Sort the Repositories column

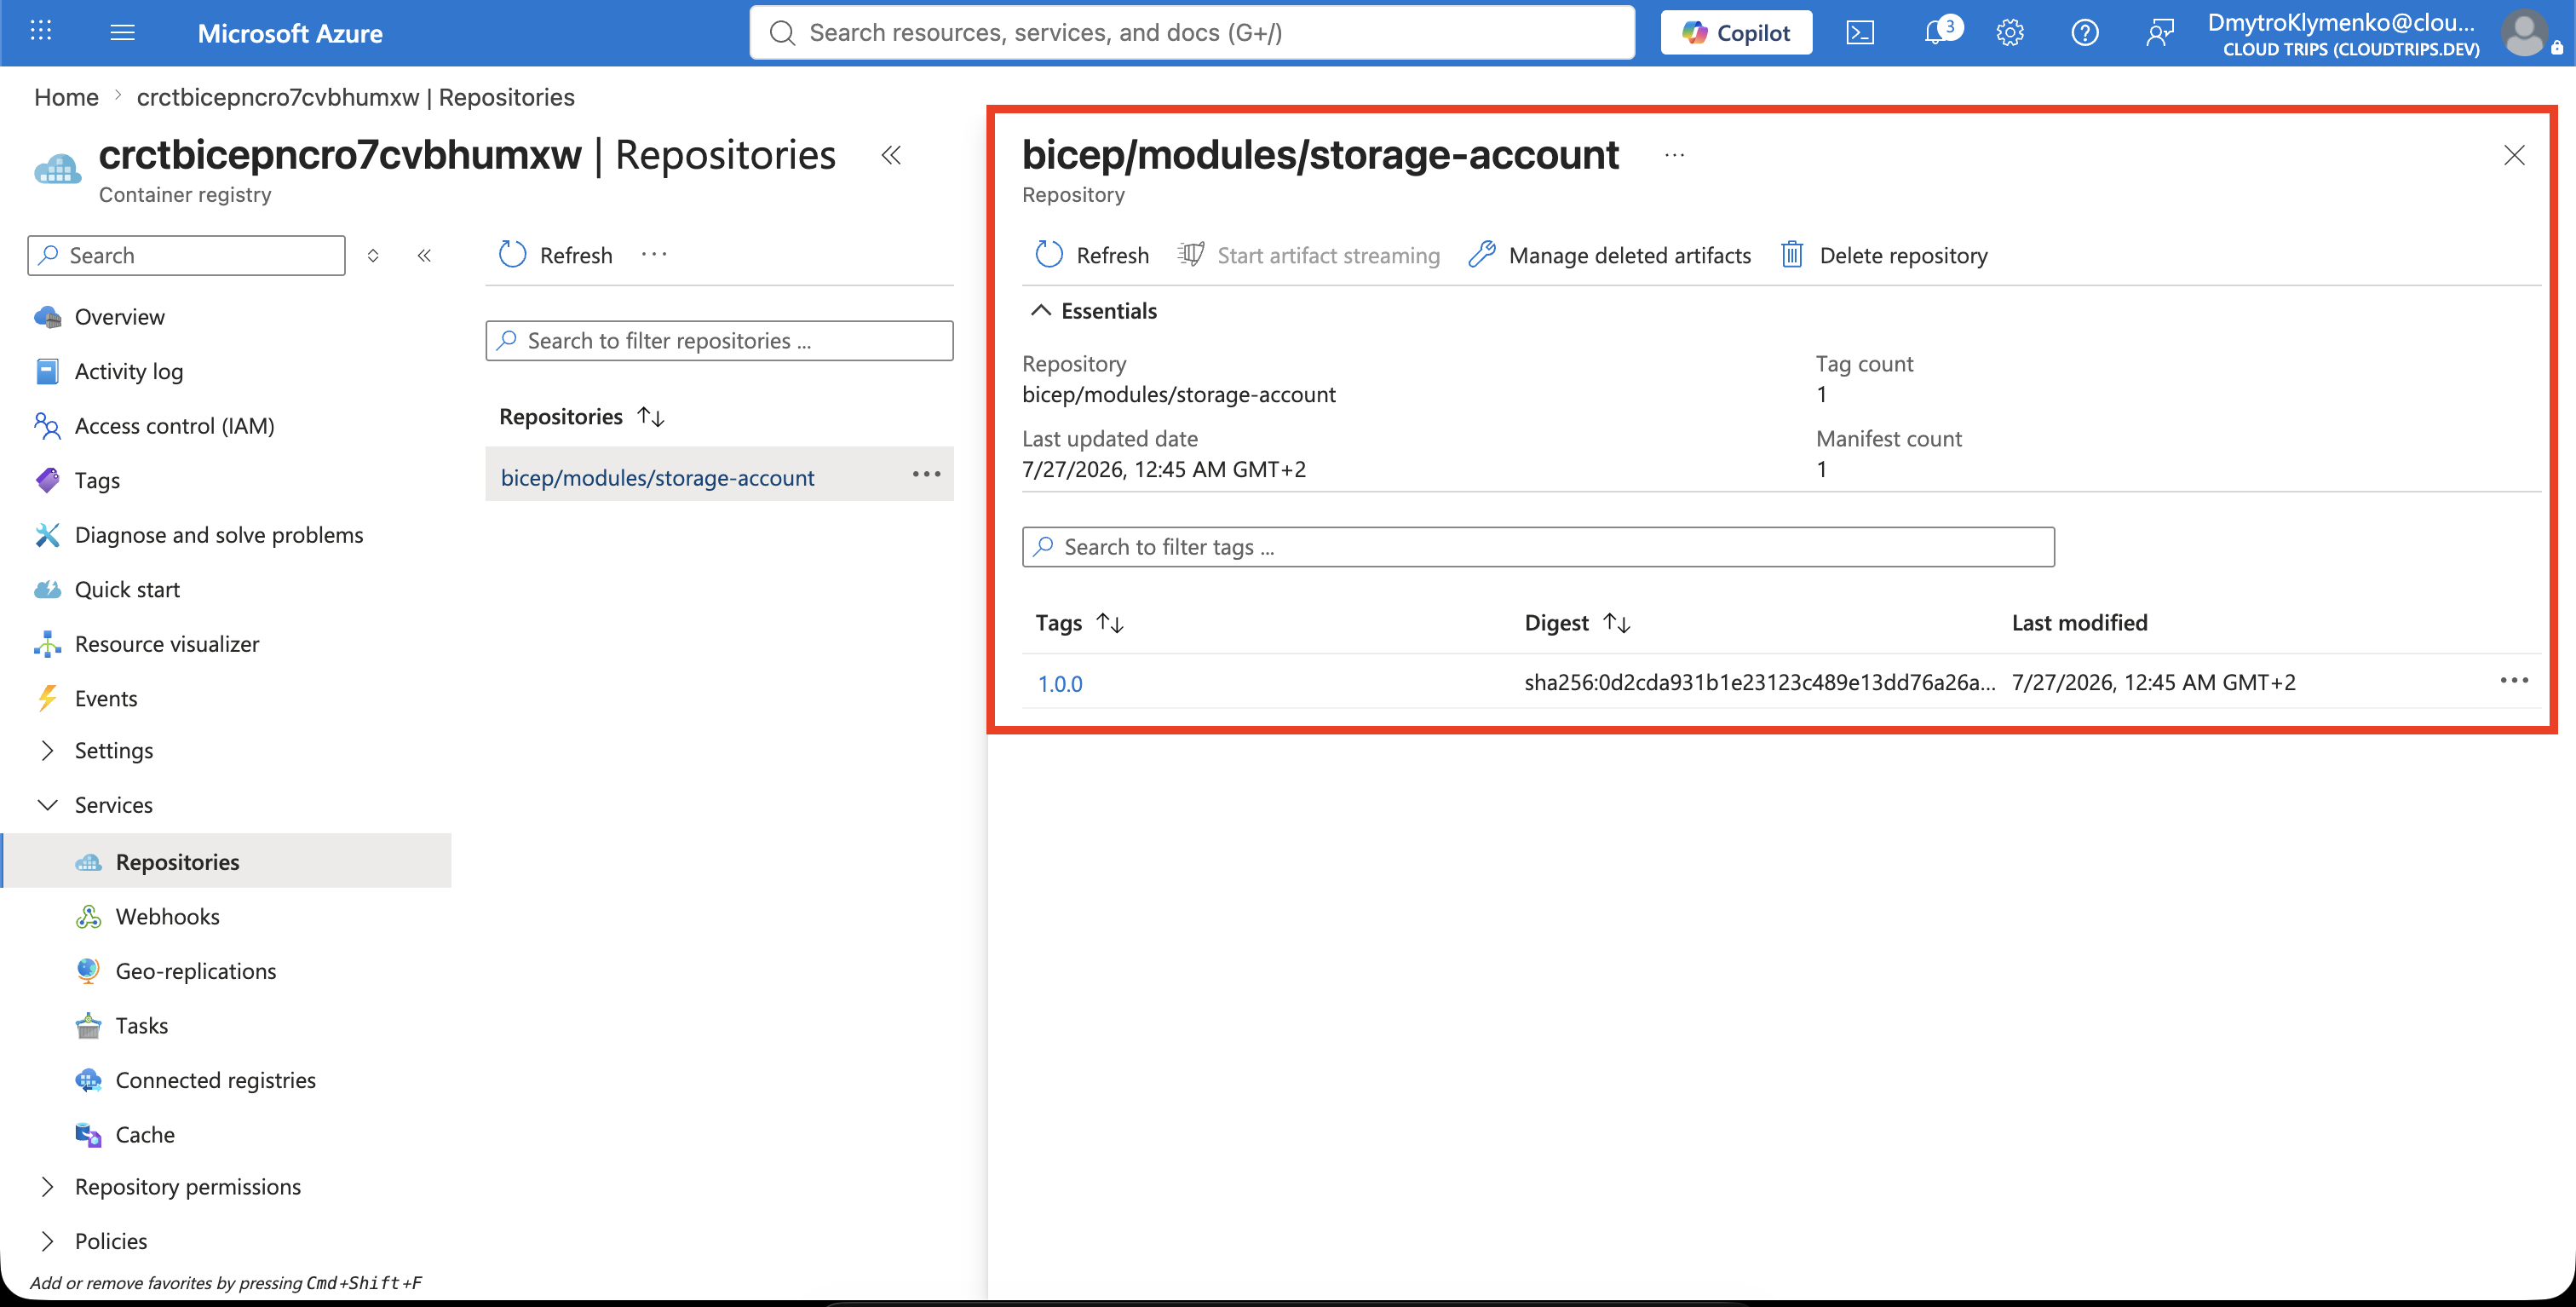click(581, 416)
